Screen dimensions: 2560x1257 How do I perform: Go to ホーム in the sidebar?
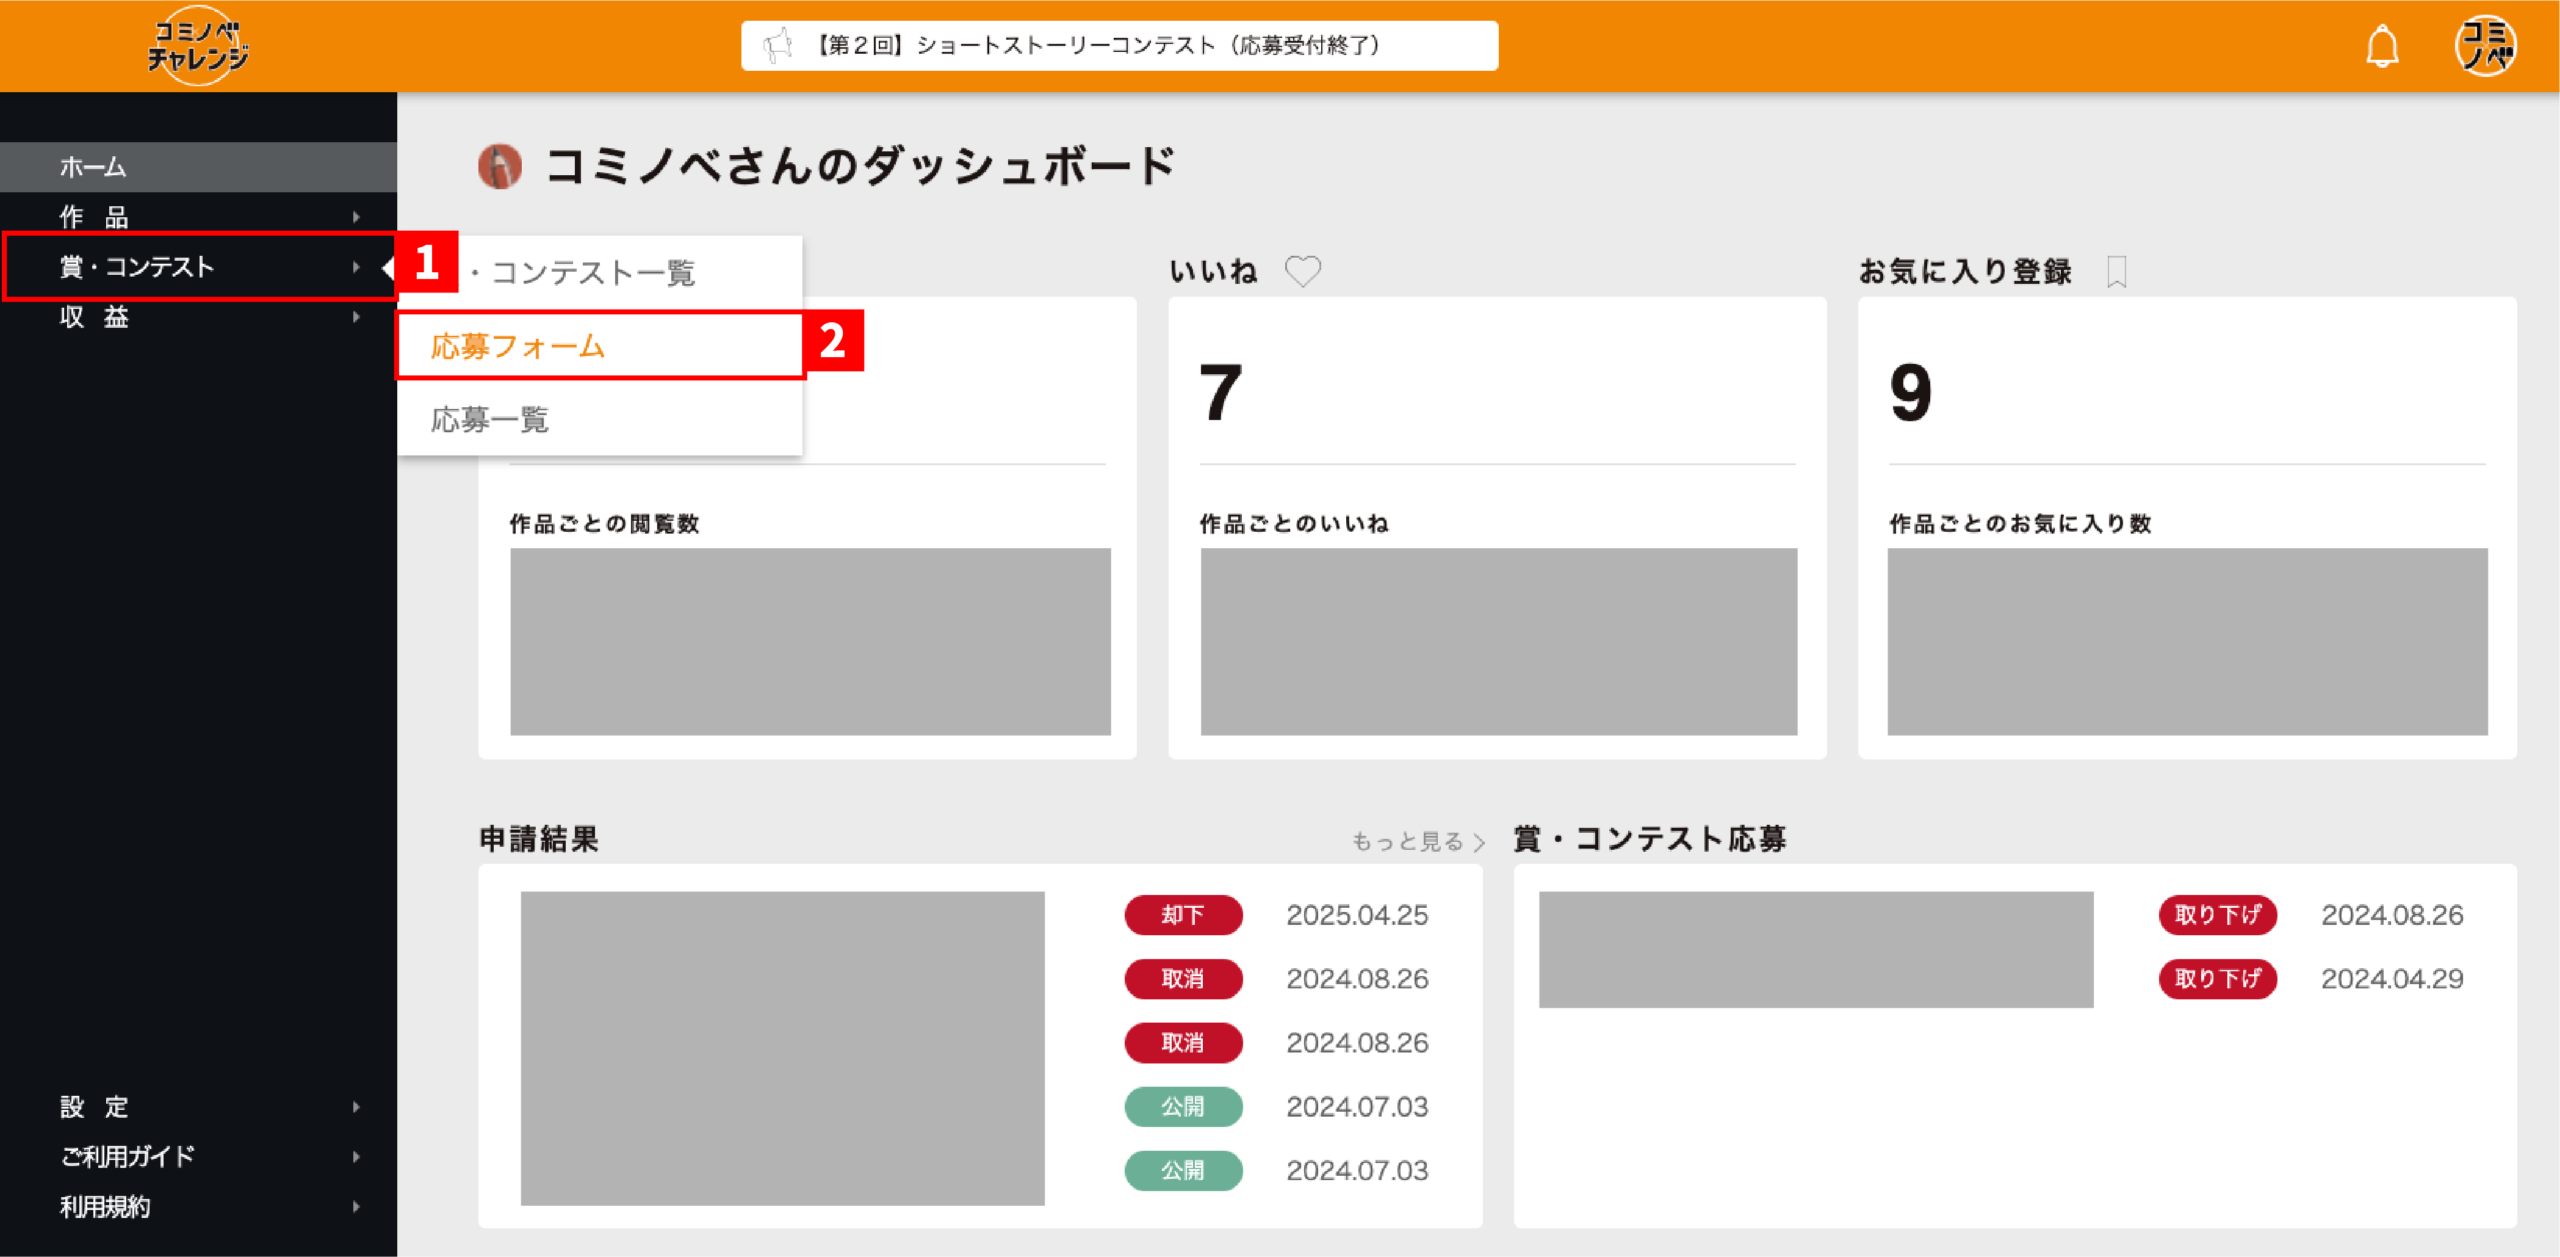pyautogui.click(x=199, y=167)
